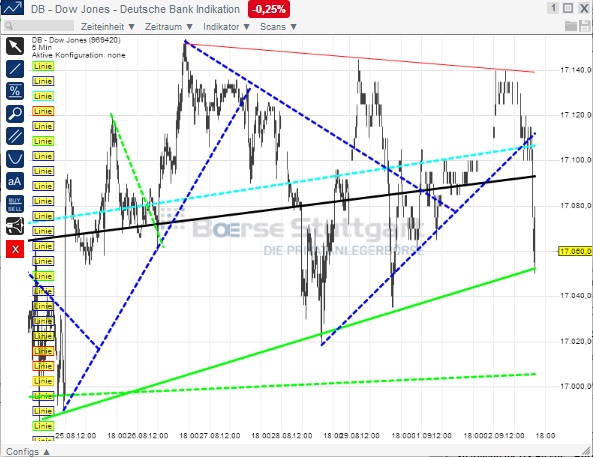Select the parallel channel lines tool
Viewport: 593px width, 457px height.
(x=15, y=136)
